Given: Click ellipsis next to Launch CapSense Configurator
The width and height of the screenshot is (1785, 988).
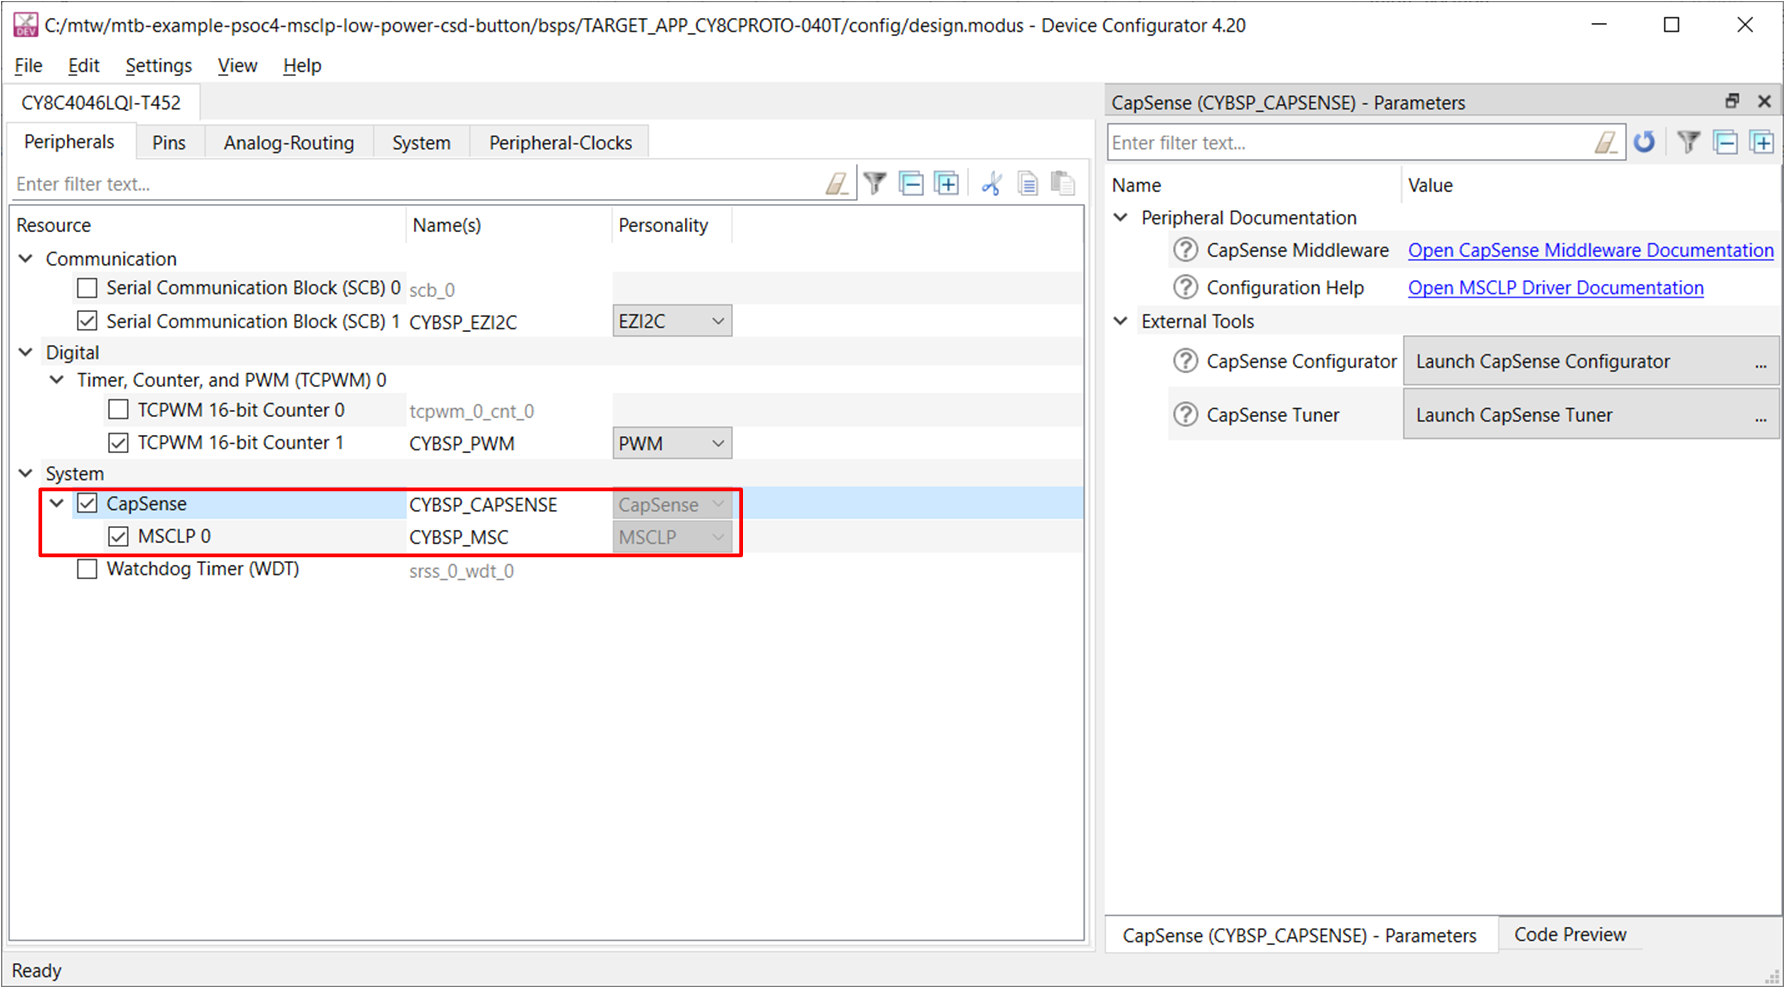Looking at the screenshot, I should pyautogui.click(x=1761, y=365).
